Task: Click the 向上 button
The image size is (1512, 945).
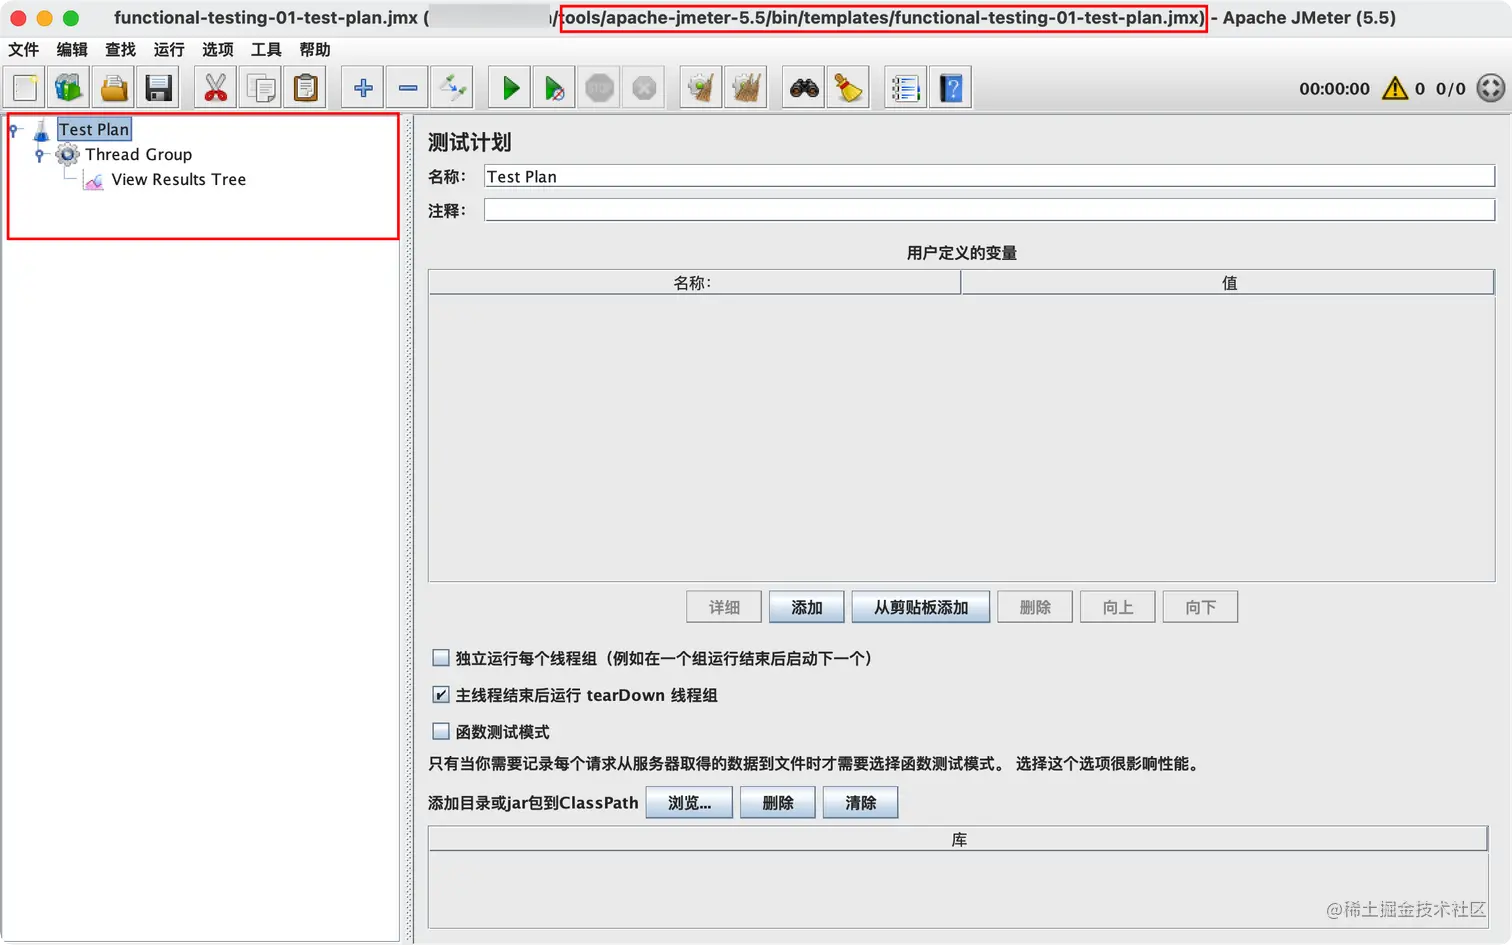Action: (1118, 607)
